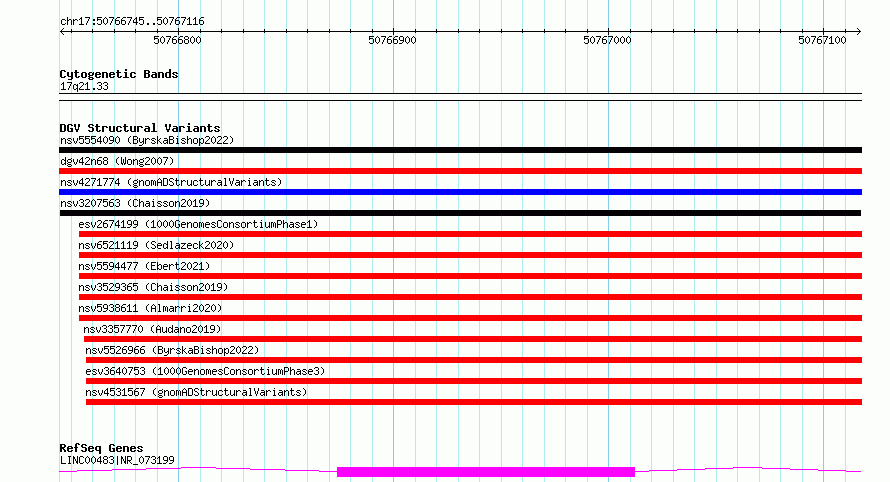The height and width of the screenshot is (482, 890).
Task: Open variant nsv4271774 (gnomADStructuralVariants) label
Action: click(x=171, y=182)
